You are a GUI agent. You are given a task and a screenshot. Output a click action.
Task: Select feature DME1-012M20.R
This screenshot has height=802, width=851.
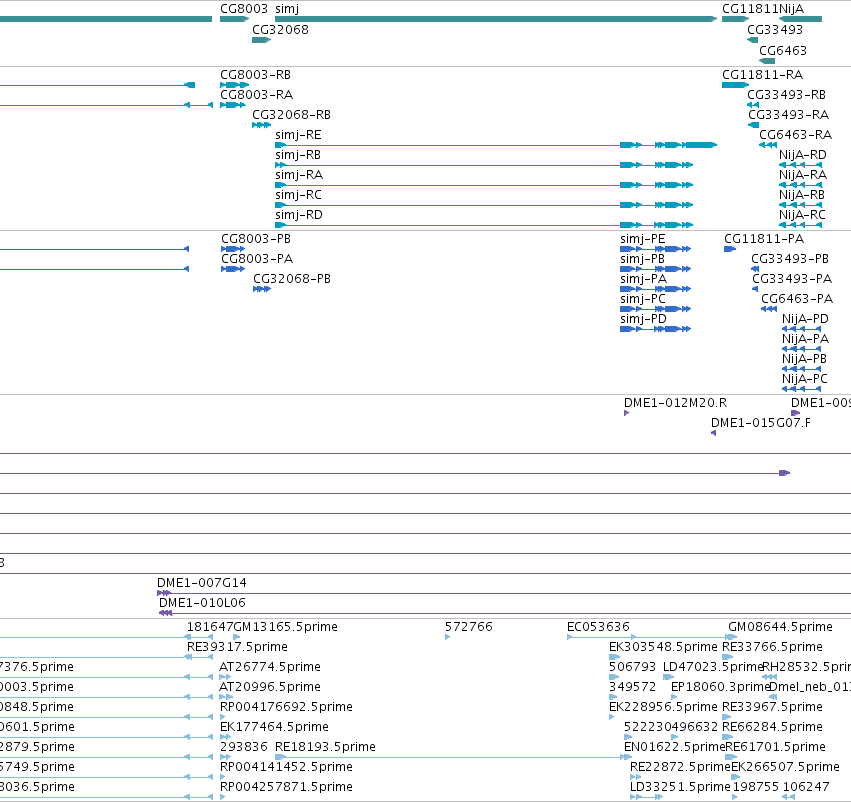675,403
